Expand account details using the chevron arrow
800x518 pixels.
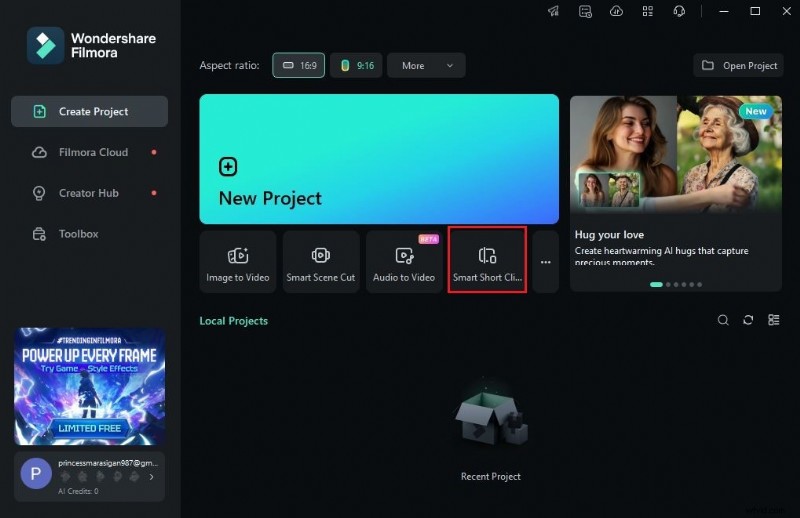pos(152,477)
